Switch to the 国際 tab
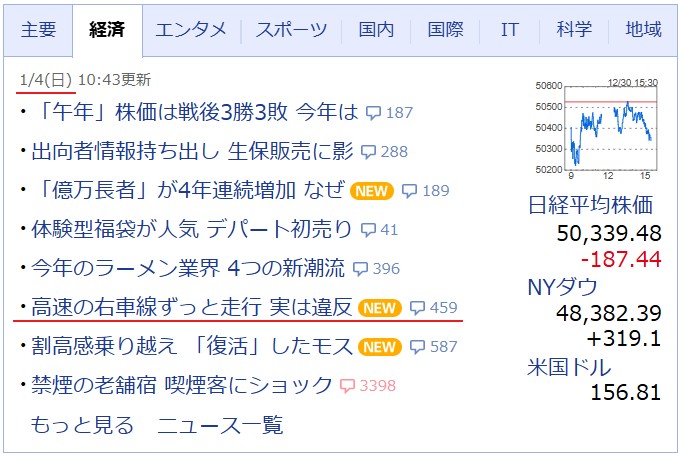Image resolution: width=682 pixels, height=456 pixels. 445,29
